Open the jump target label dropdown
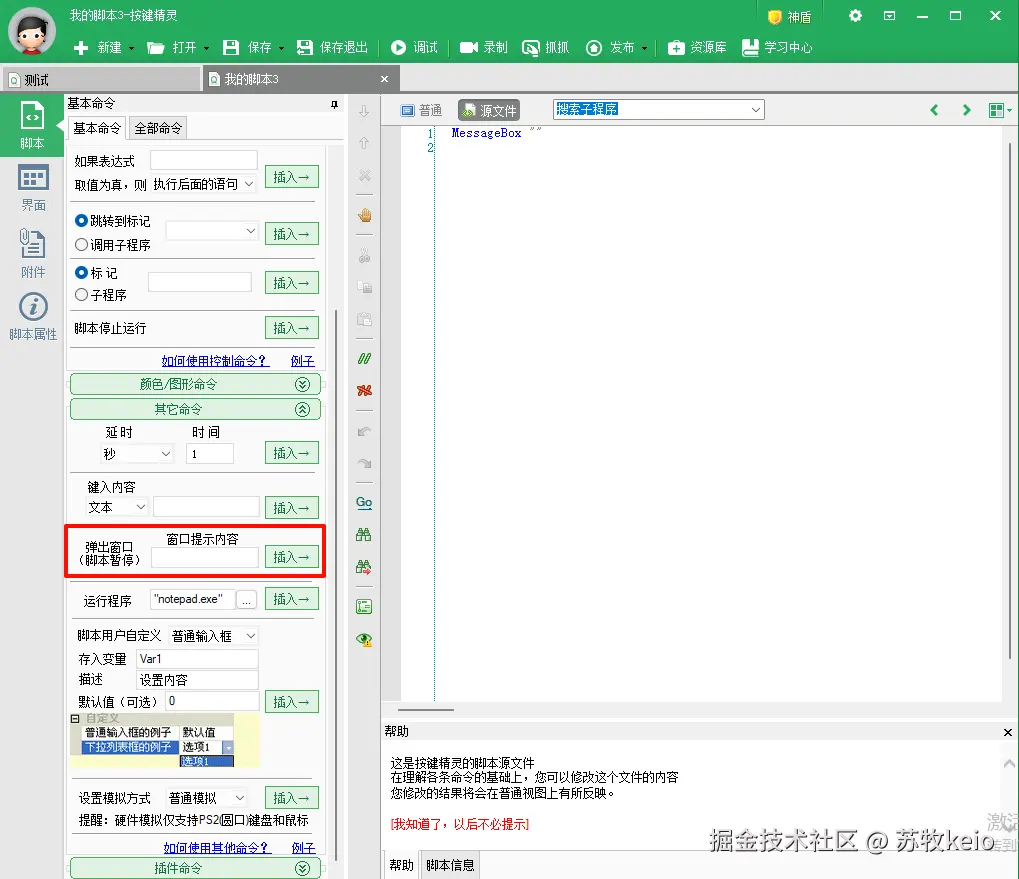Image resolution: width=1019 pixels, height=879 pixels. [x=212, y=231]
